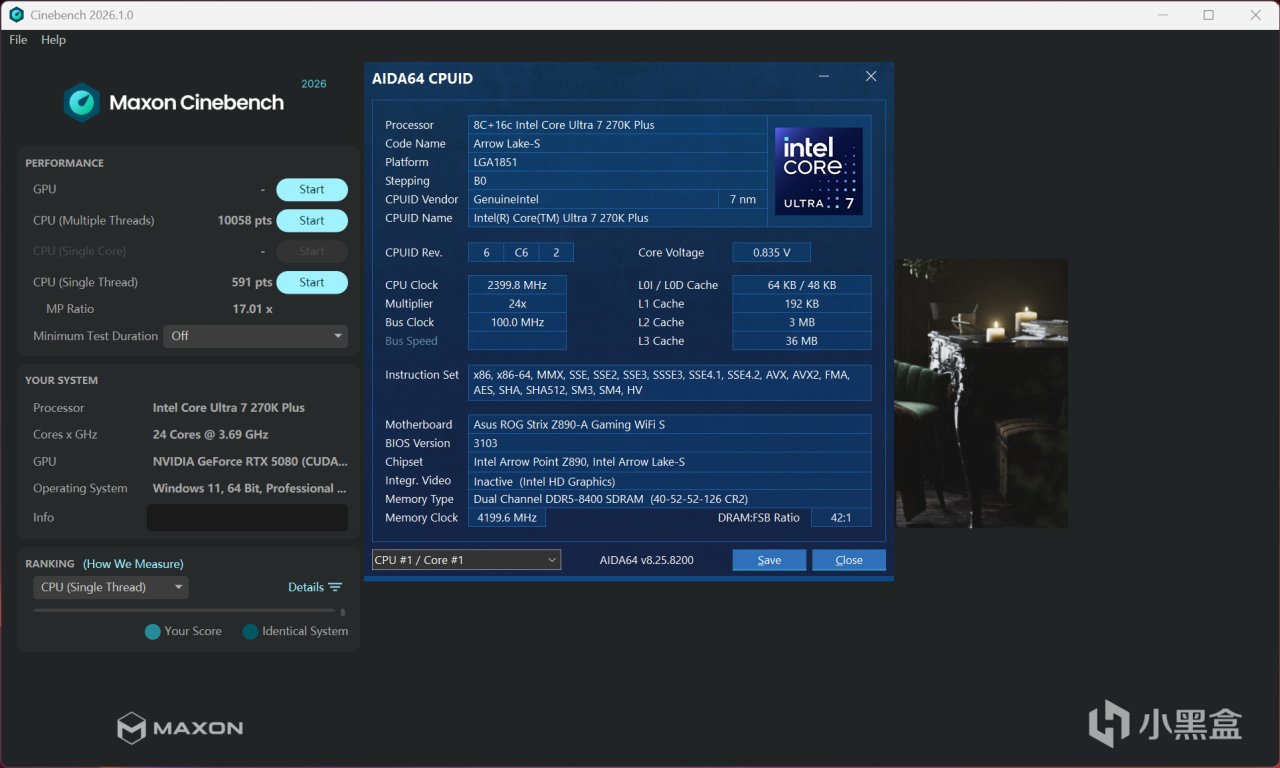The height and width of the screenshot is (768, 1280).
Task: Click the Intel Core Ultra 7 badge
Action: coord(819,170)
